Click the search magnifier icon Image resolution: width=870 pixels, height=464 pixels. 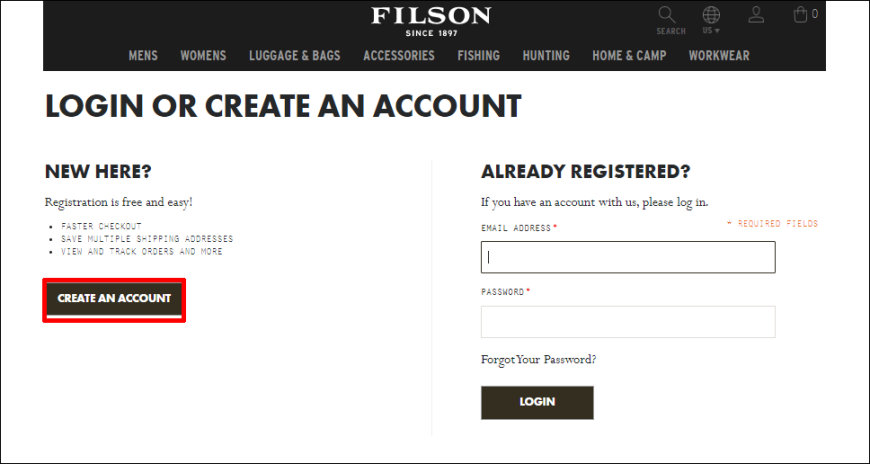667,14
